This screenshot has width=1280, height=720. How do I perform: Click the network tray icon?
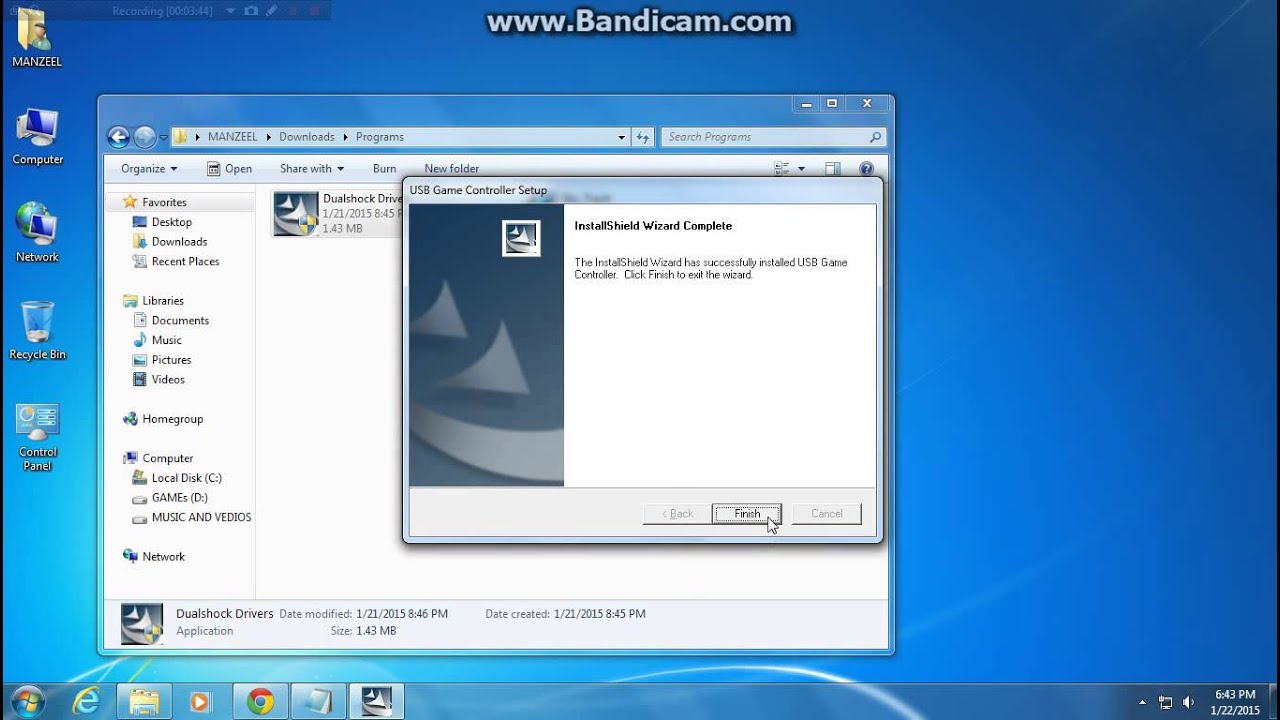pos(1165,702)
